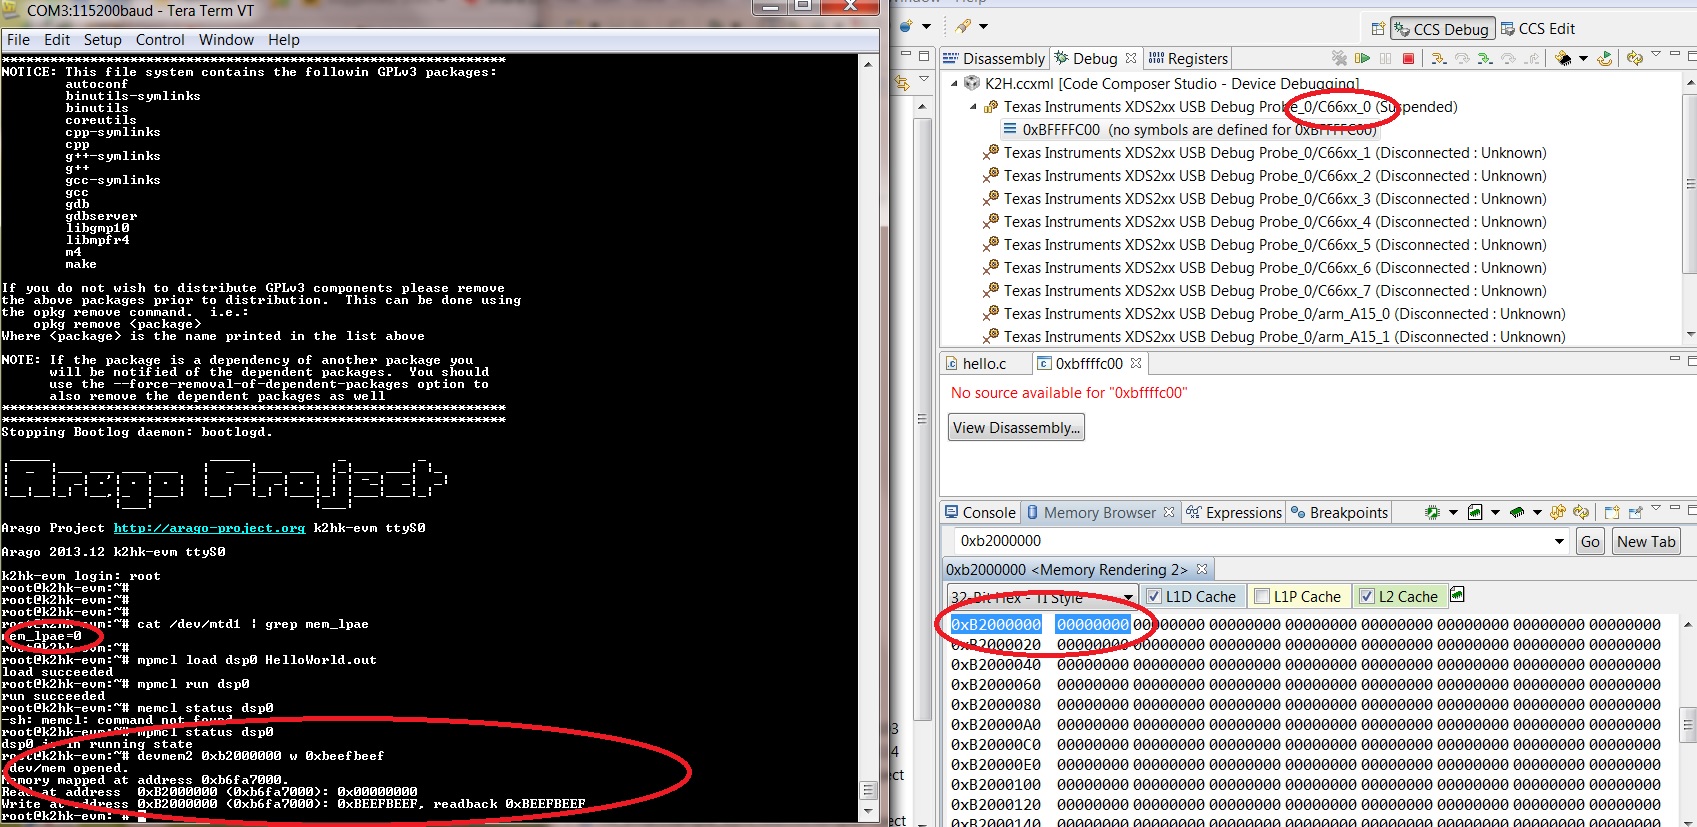
Task: Collapse the C66xx_0 Suspended tree node
Action: (972, 107)
